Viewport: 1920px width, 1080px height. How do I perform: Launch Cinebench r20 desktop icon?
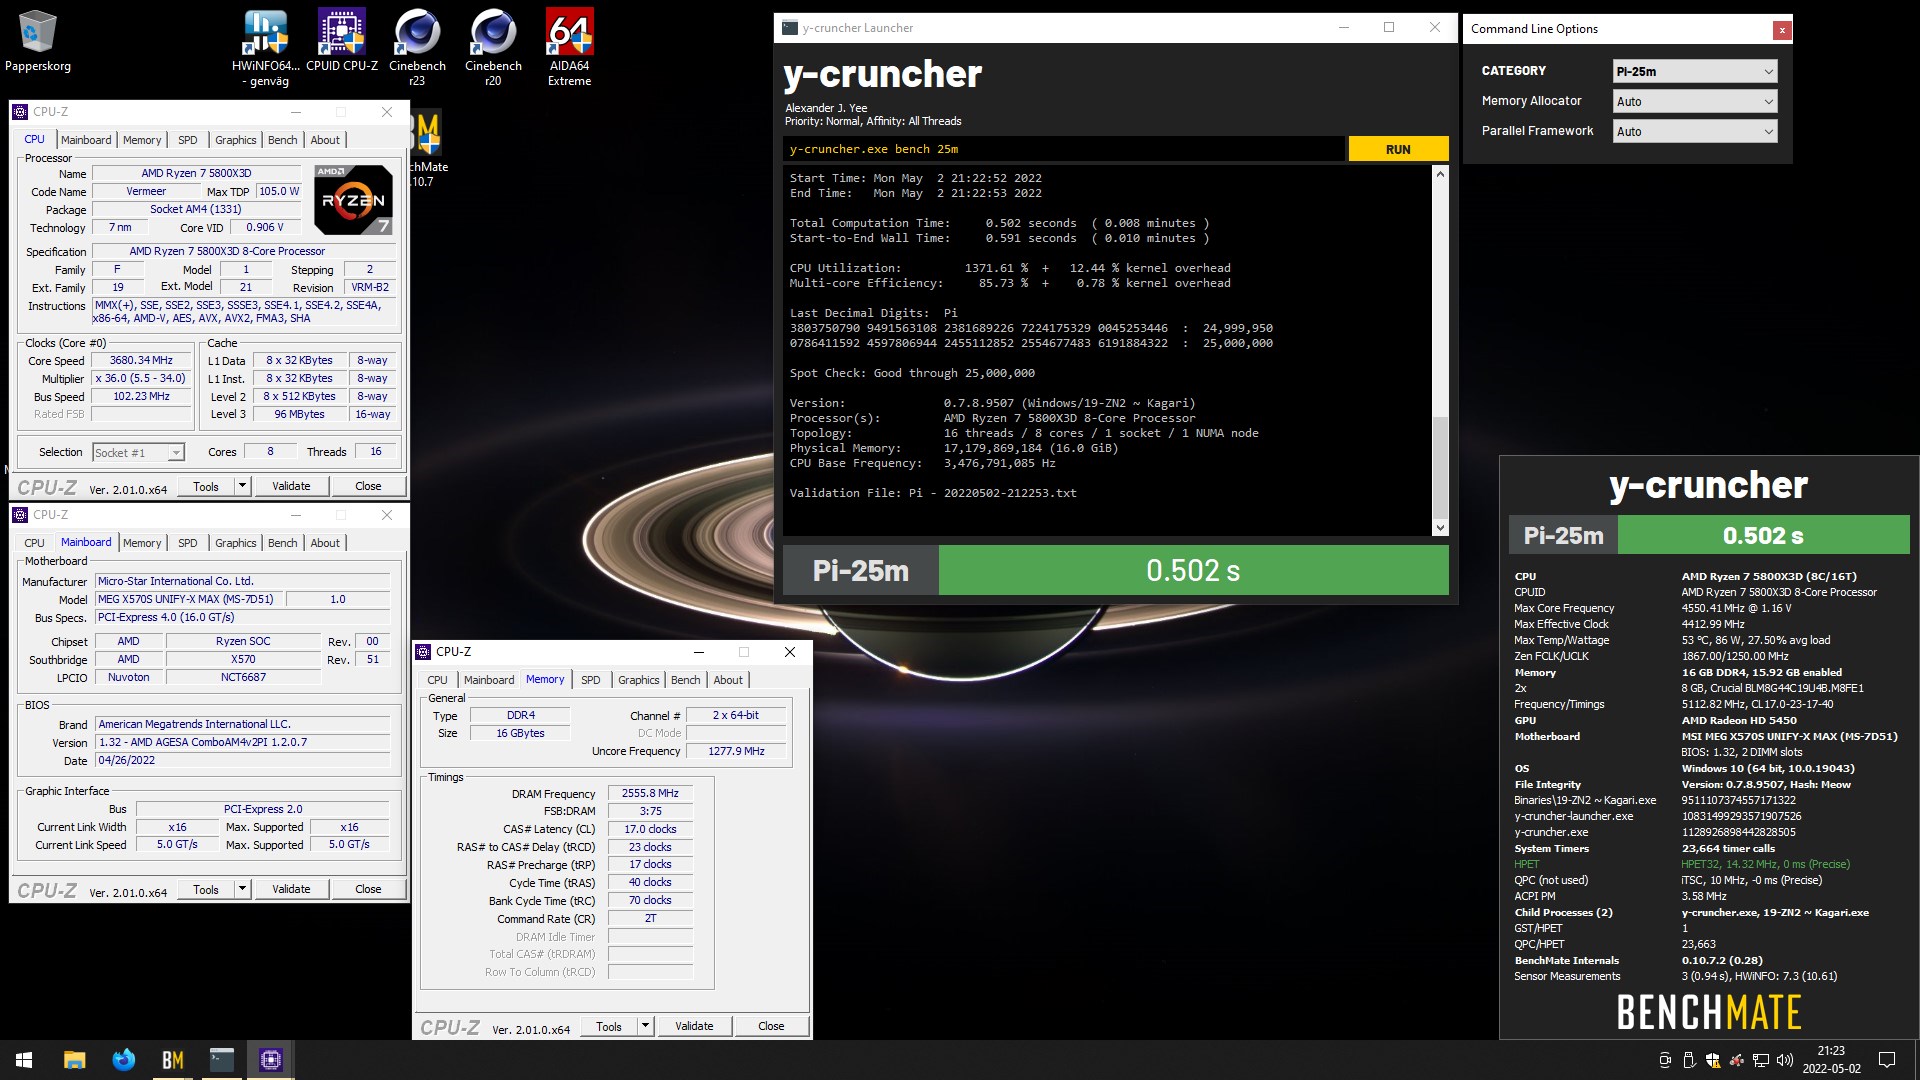(x=493, y=47)
